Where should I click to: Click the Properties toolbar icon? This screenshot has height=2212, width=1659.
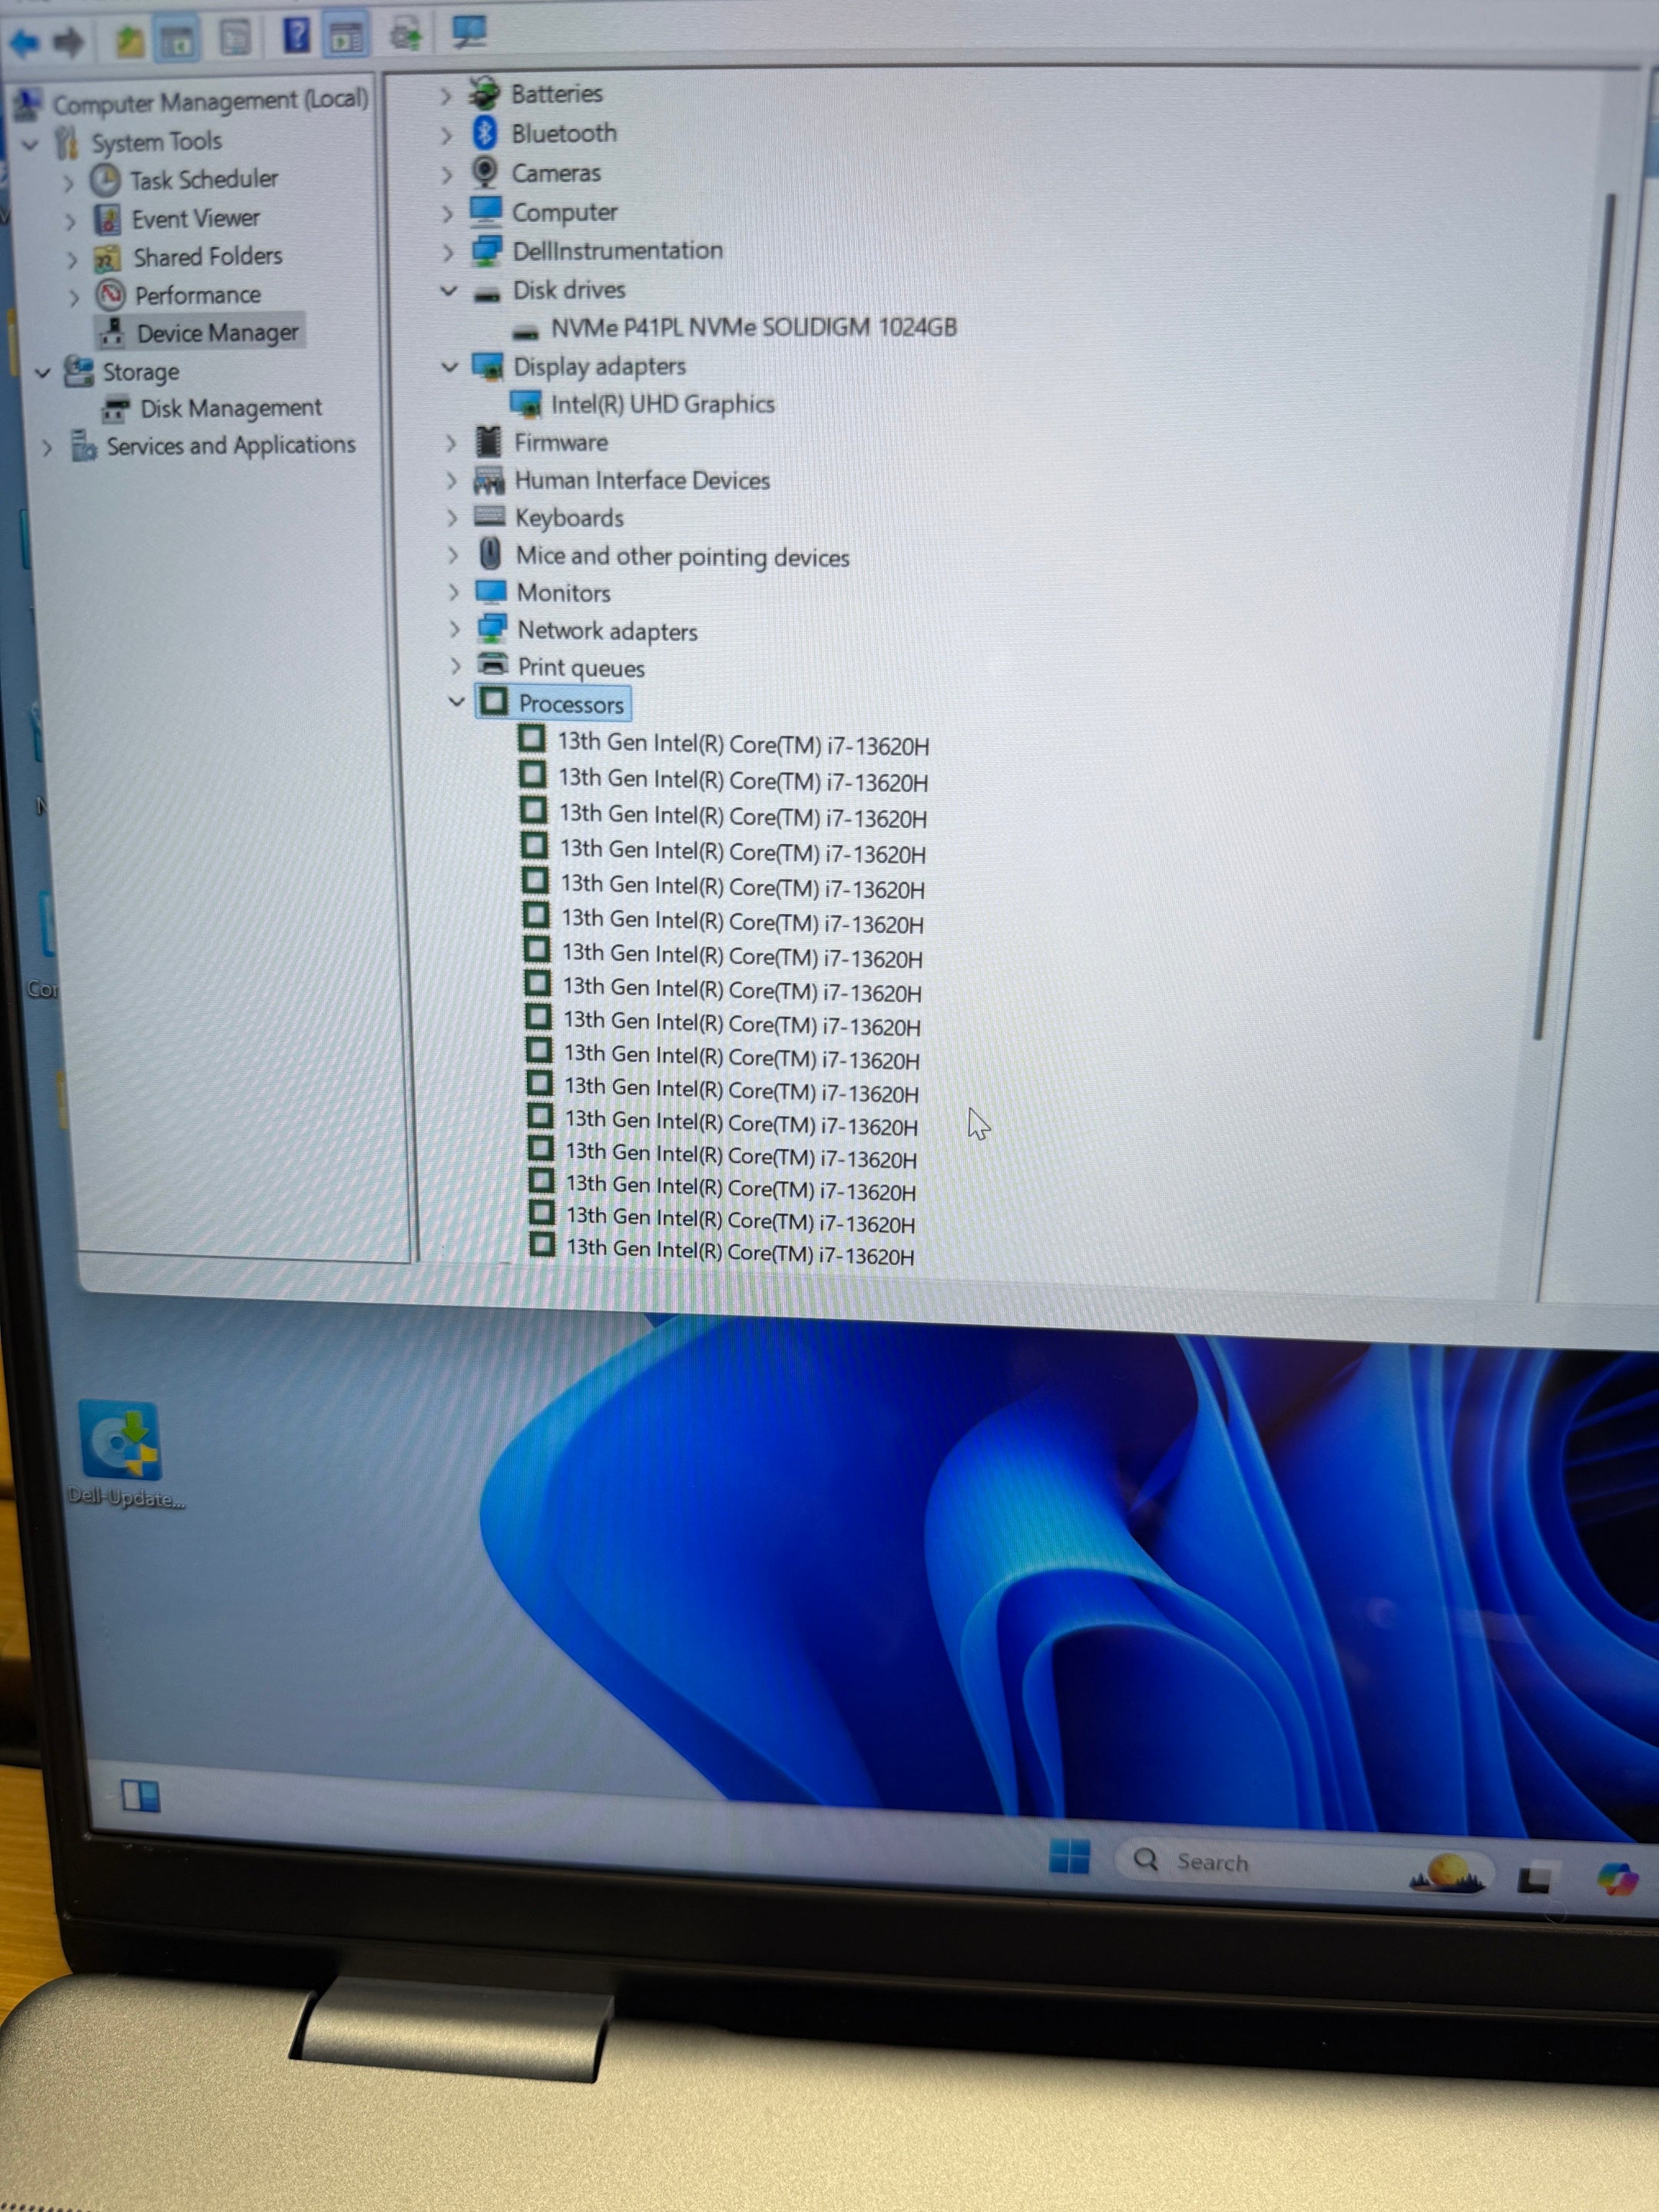[234, 38]
